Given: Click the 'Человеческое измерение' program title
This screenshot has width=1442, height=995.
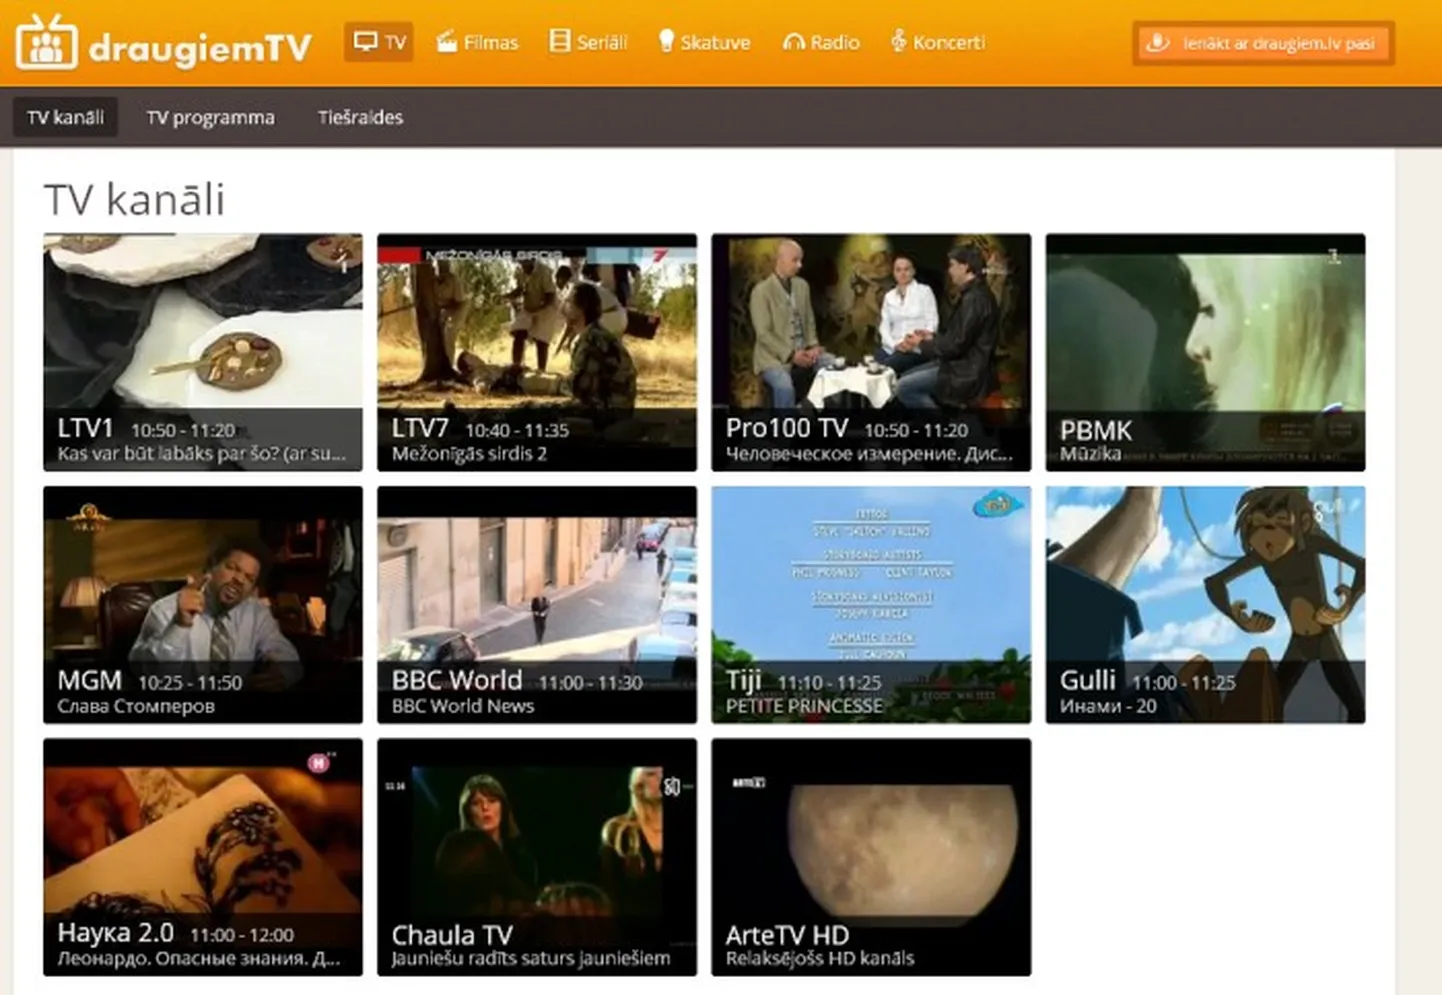Looking at the screenshot, I should click(869, 454).
